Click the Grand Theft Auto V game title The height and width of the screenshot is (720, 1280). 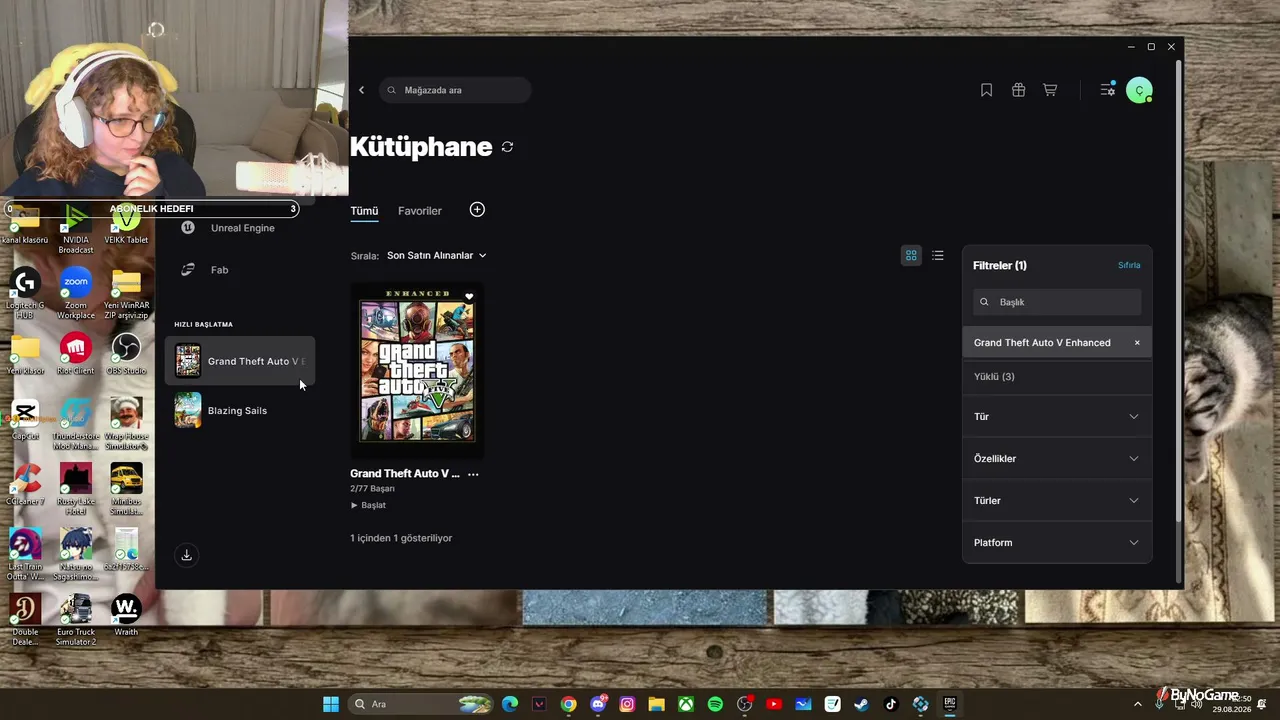point(405,474)
